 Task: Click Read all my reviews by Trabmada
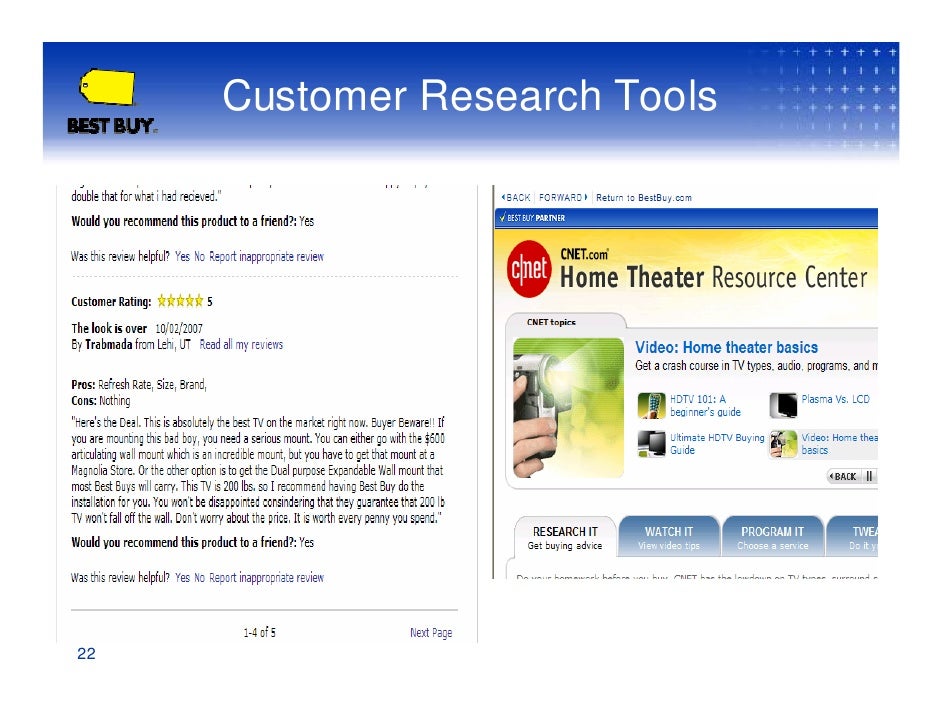(x=241, y=344)
